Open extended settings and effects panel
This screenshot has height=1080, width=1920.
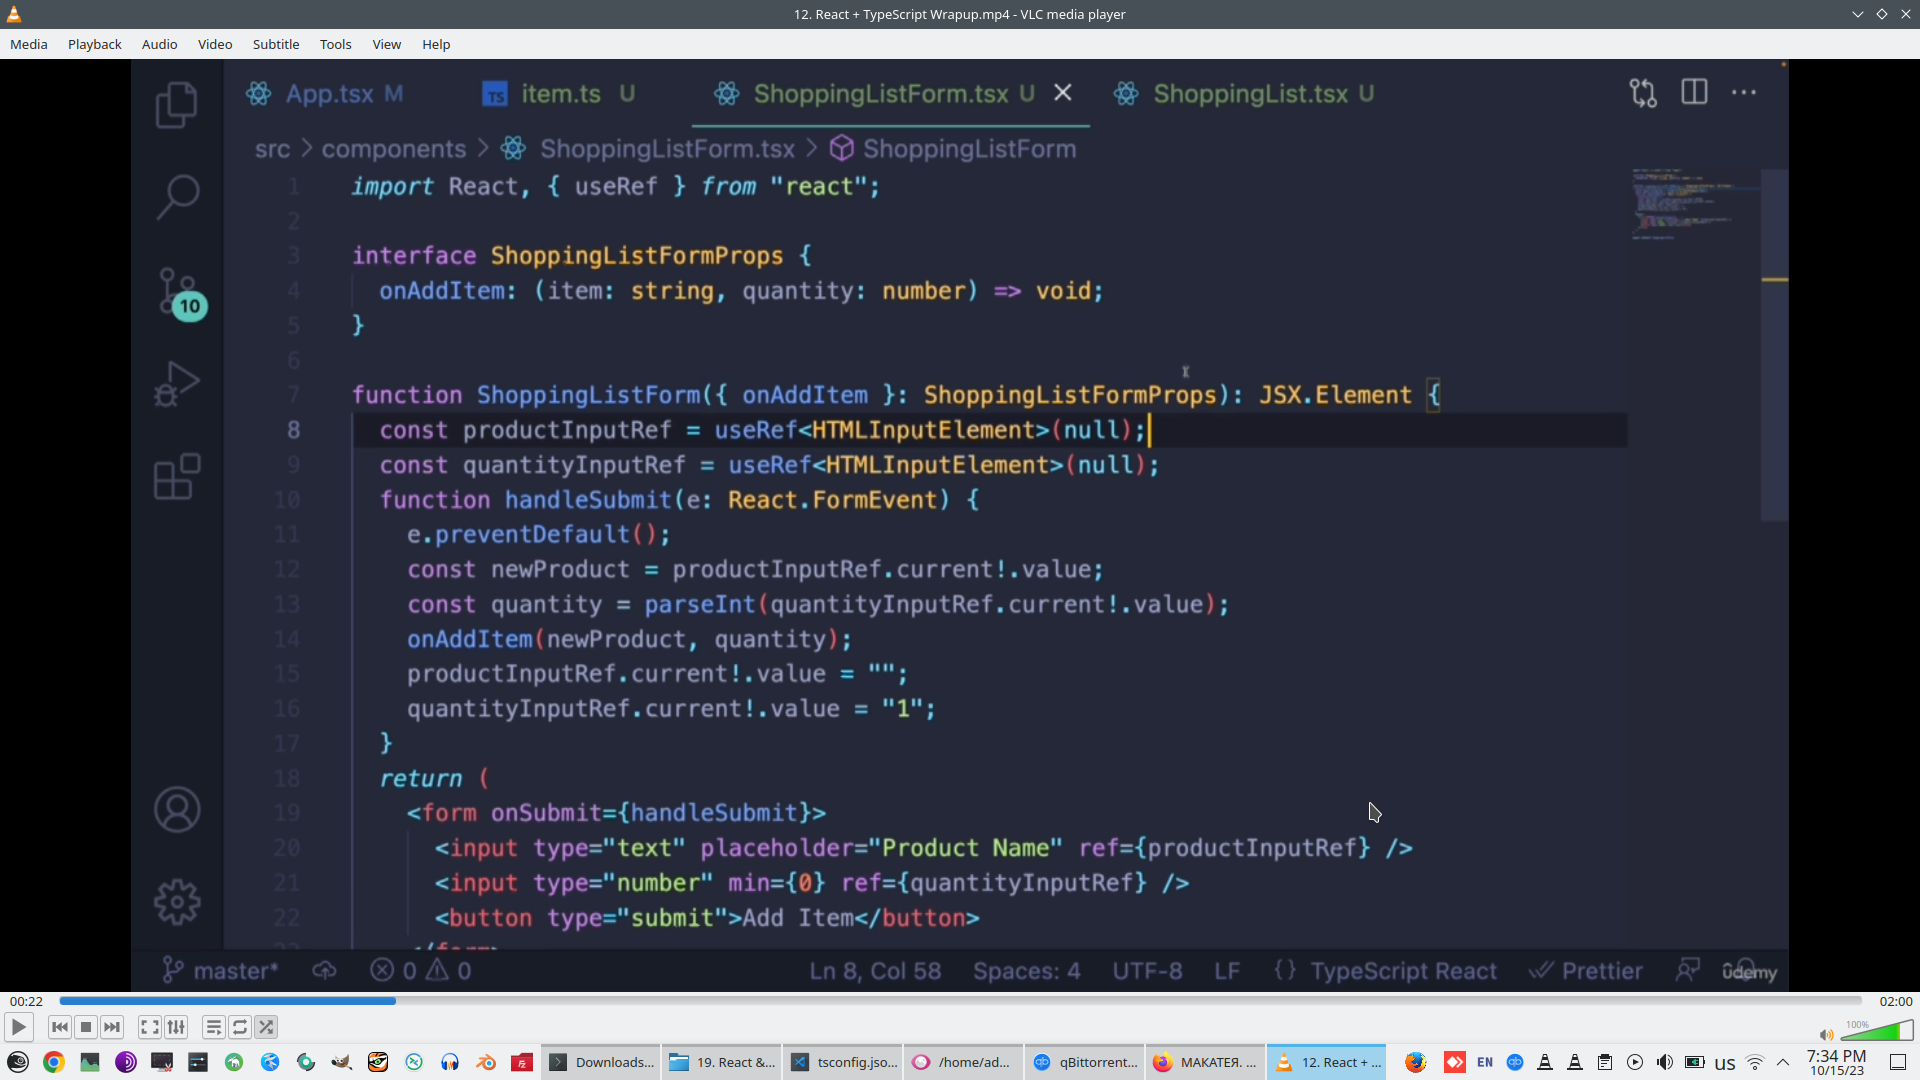click(176, 1027)
